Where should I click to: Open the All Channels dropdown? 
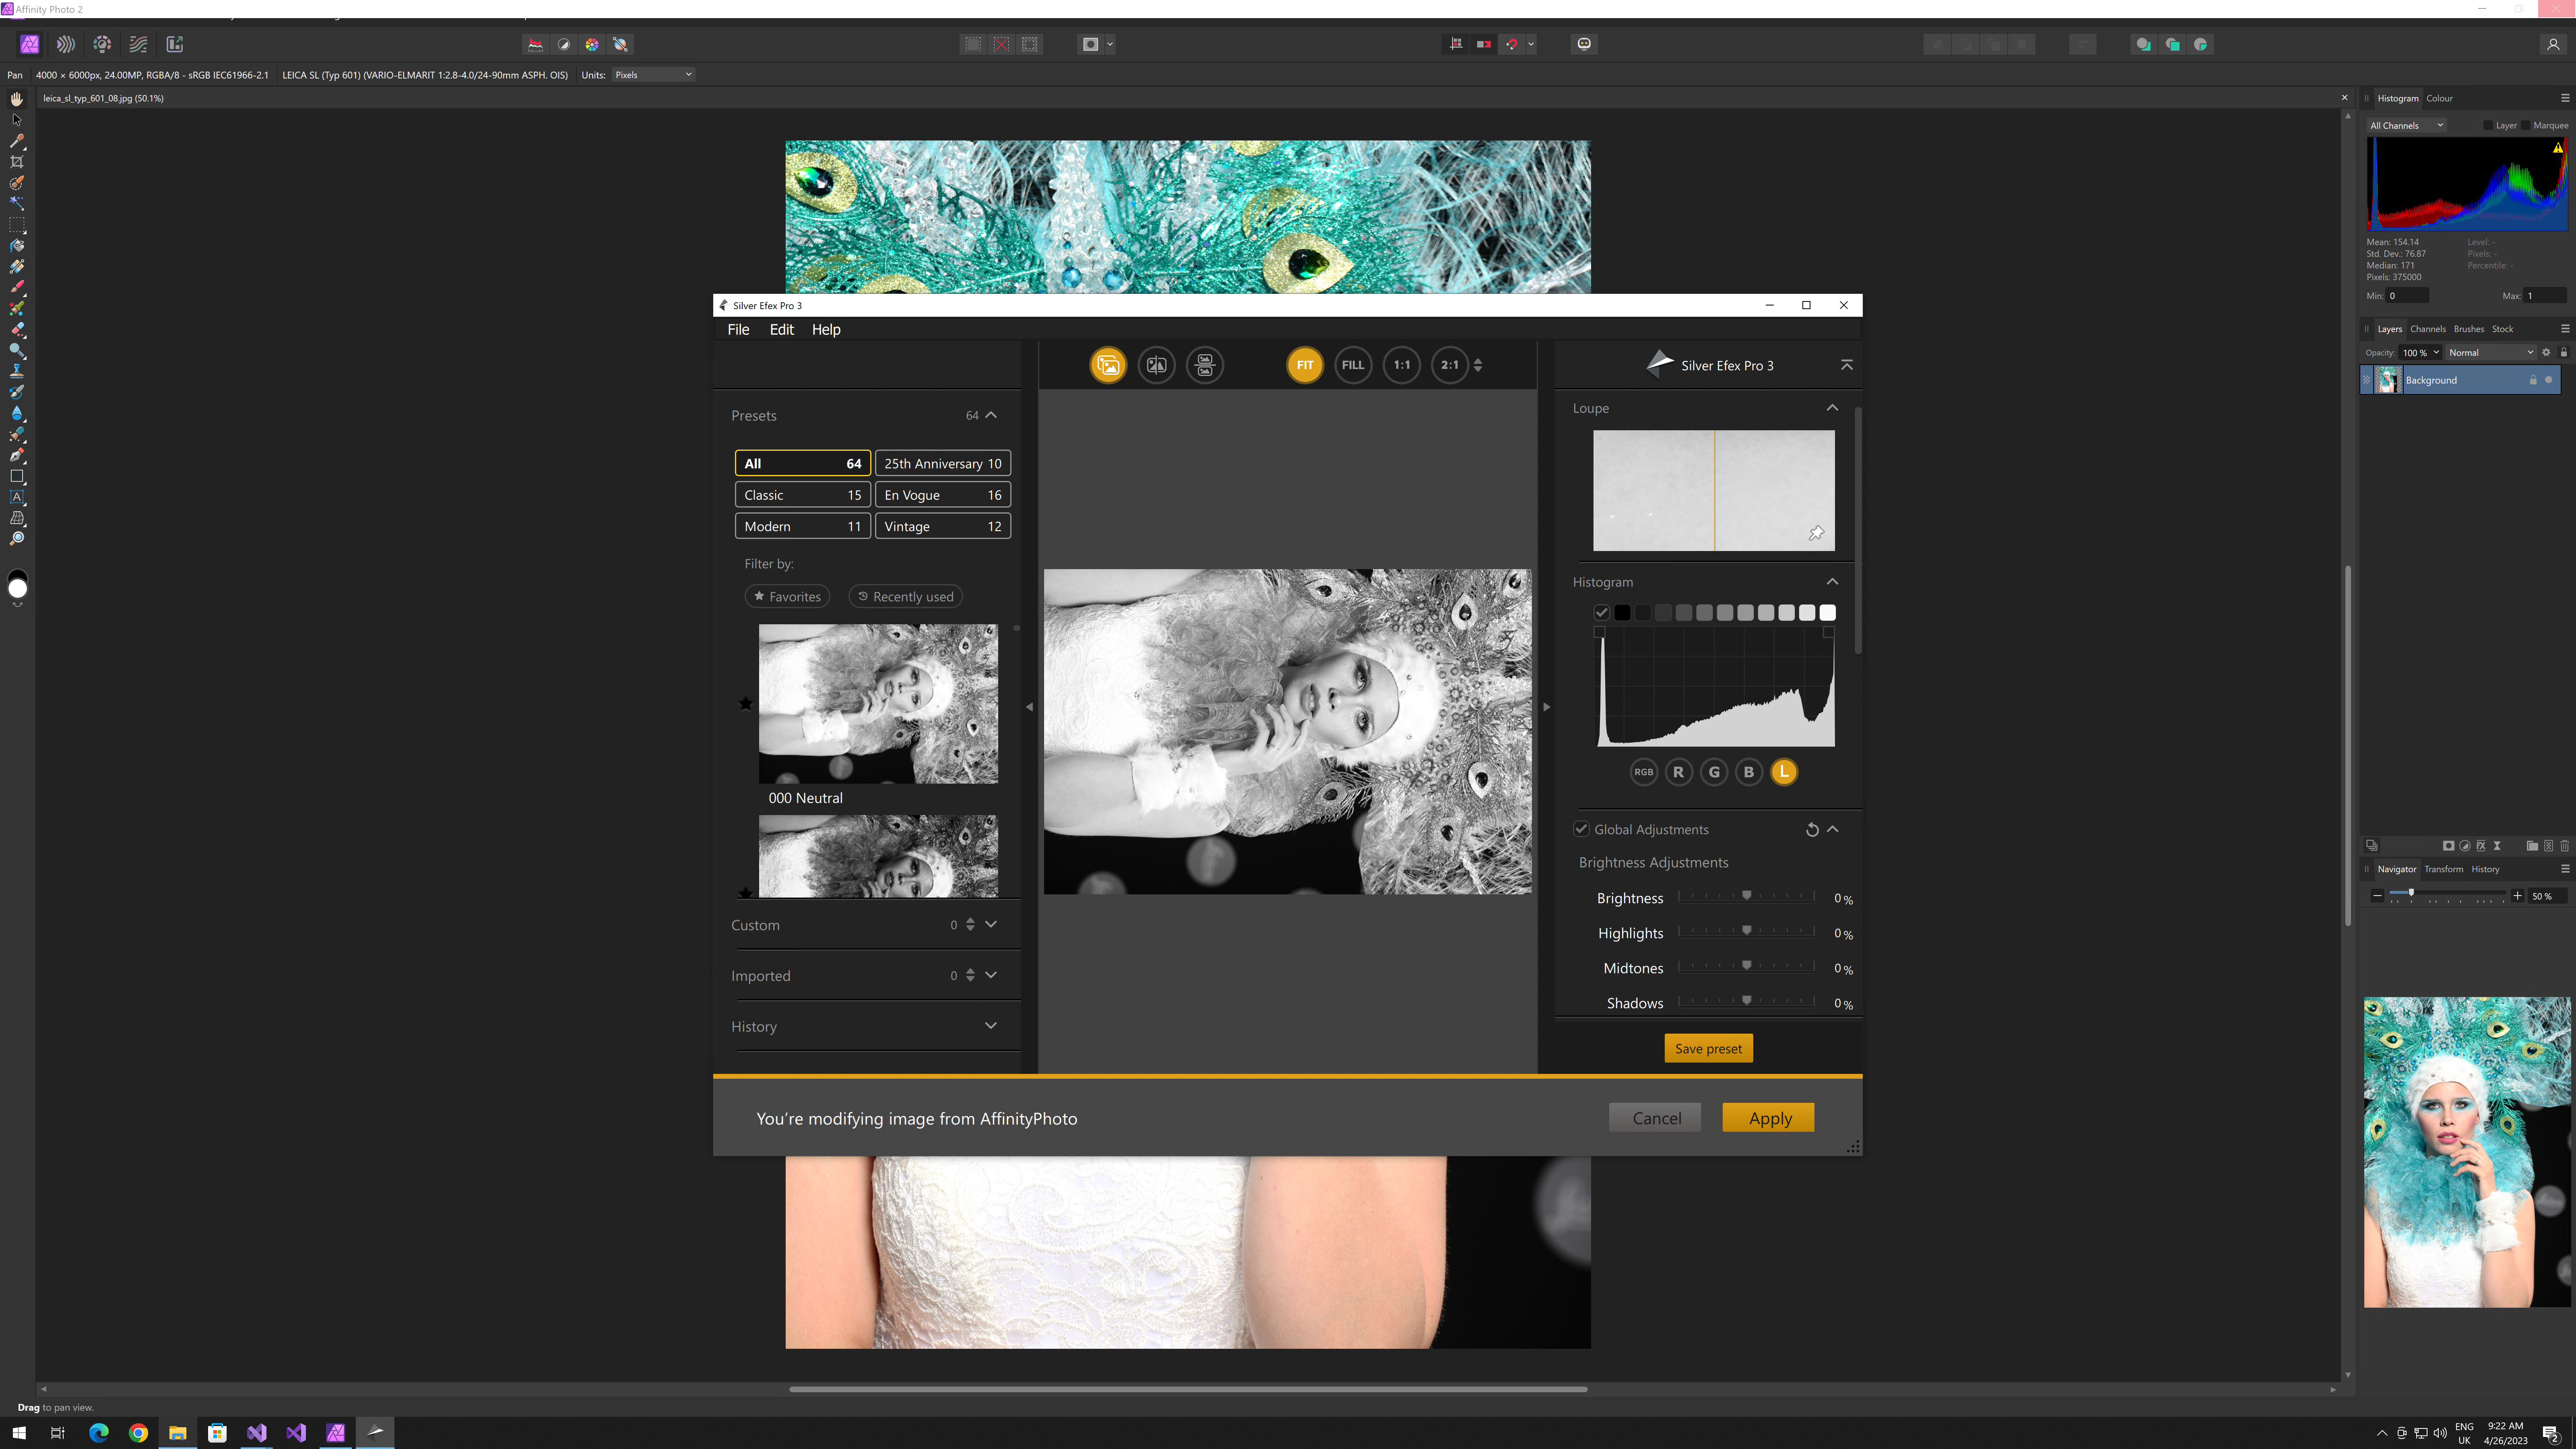(2406, 126)
